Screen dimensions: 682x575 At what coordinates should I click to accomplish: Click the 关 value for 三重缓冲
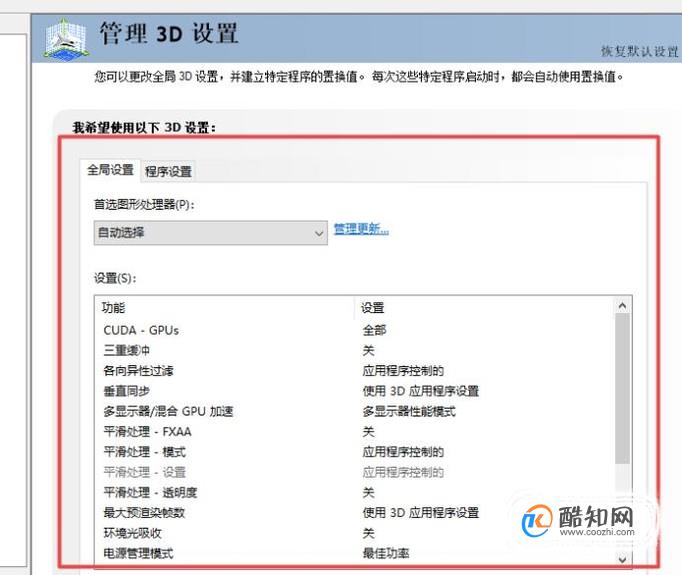pos(368,351)
